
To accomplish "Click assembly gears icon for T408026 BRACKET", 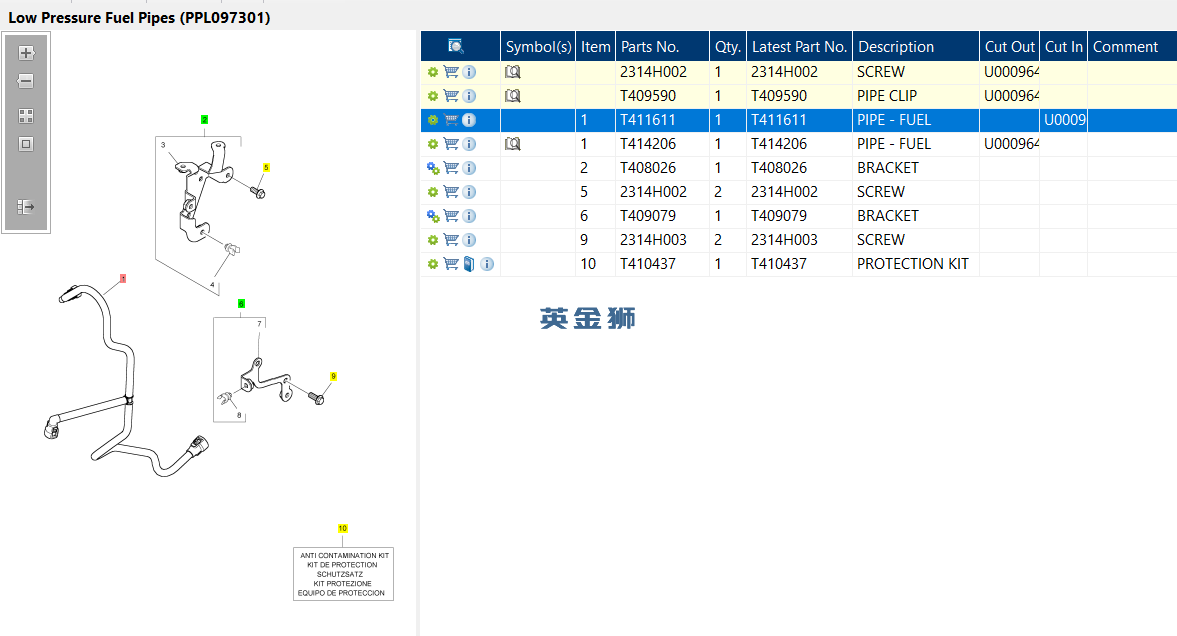I will tap(433, 168).
